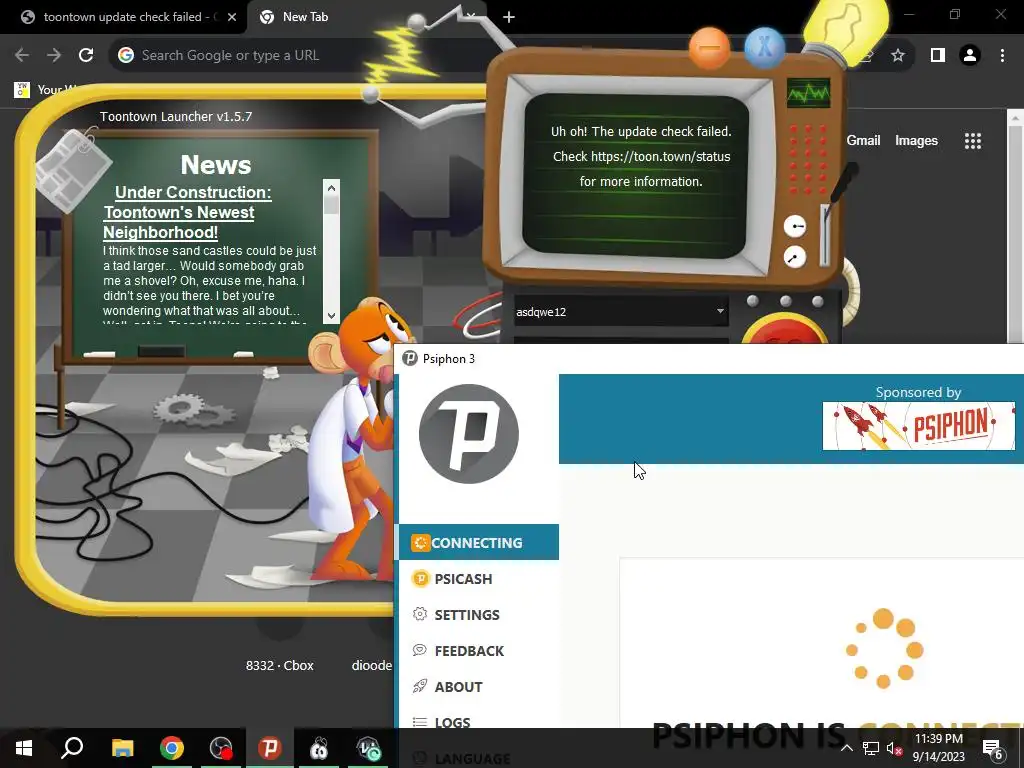Open the About section in Psiphon

click(x=477, y=686)
